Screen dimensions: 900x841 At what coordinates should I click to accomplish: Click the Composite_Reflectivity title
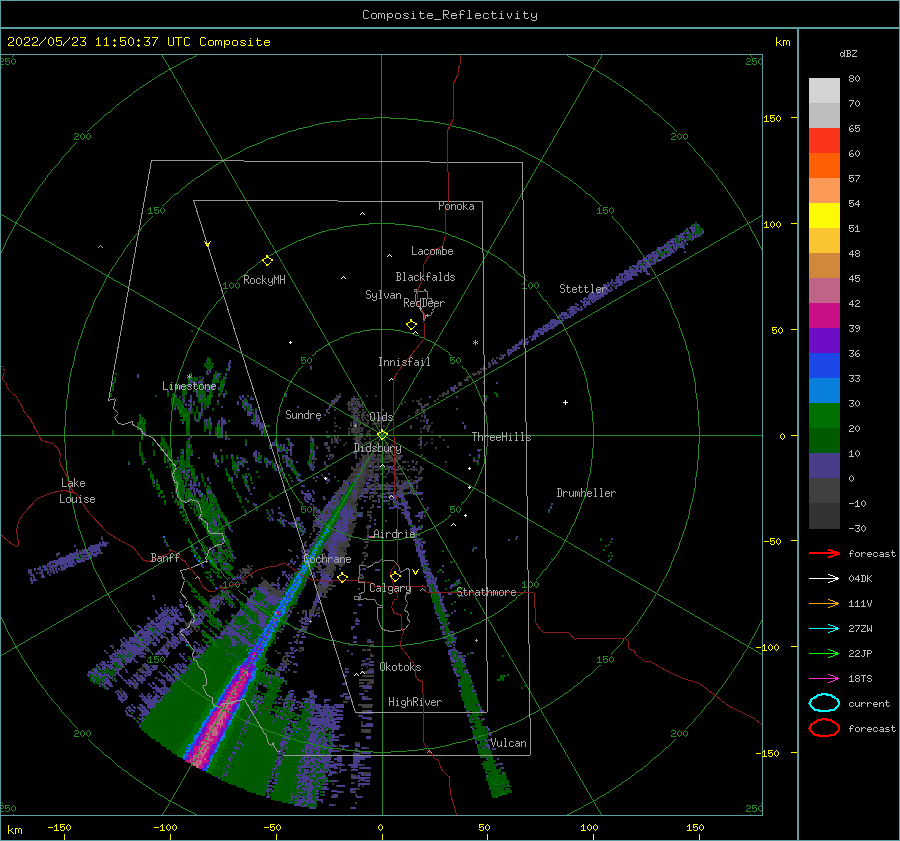(449, 15)
